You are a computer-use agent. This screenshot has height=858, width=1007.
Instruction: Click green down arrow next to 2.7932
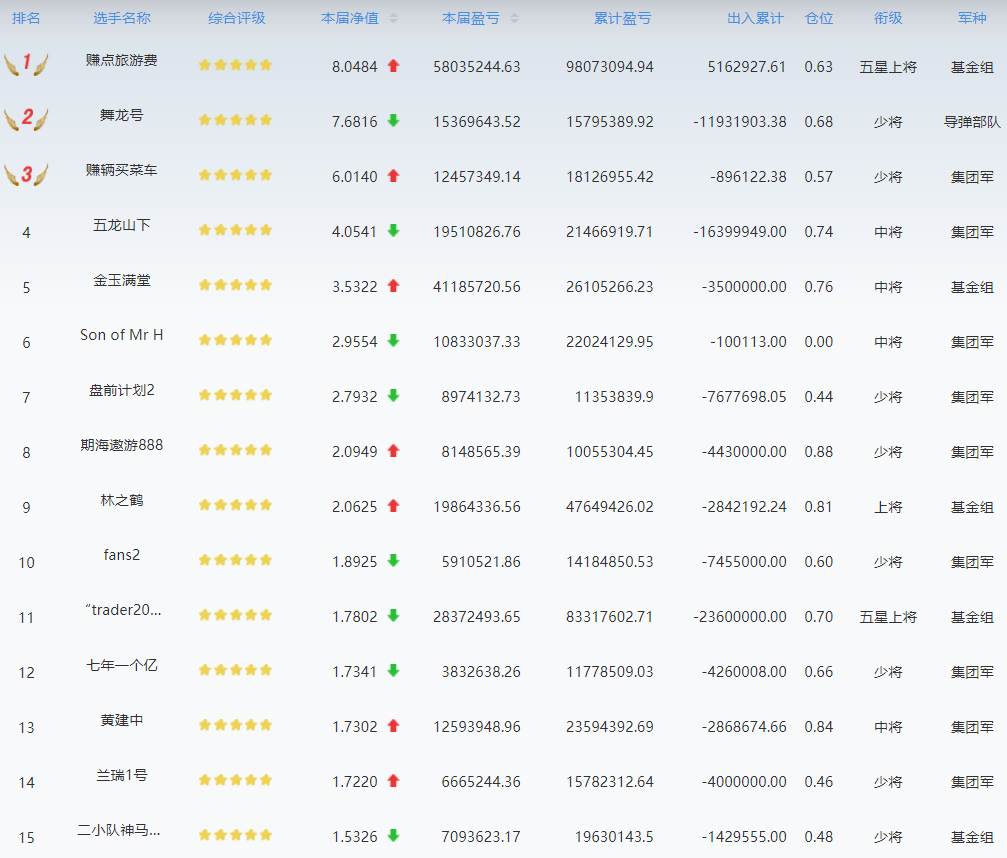394,396
